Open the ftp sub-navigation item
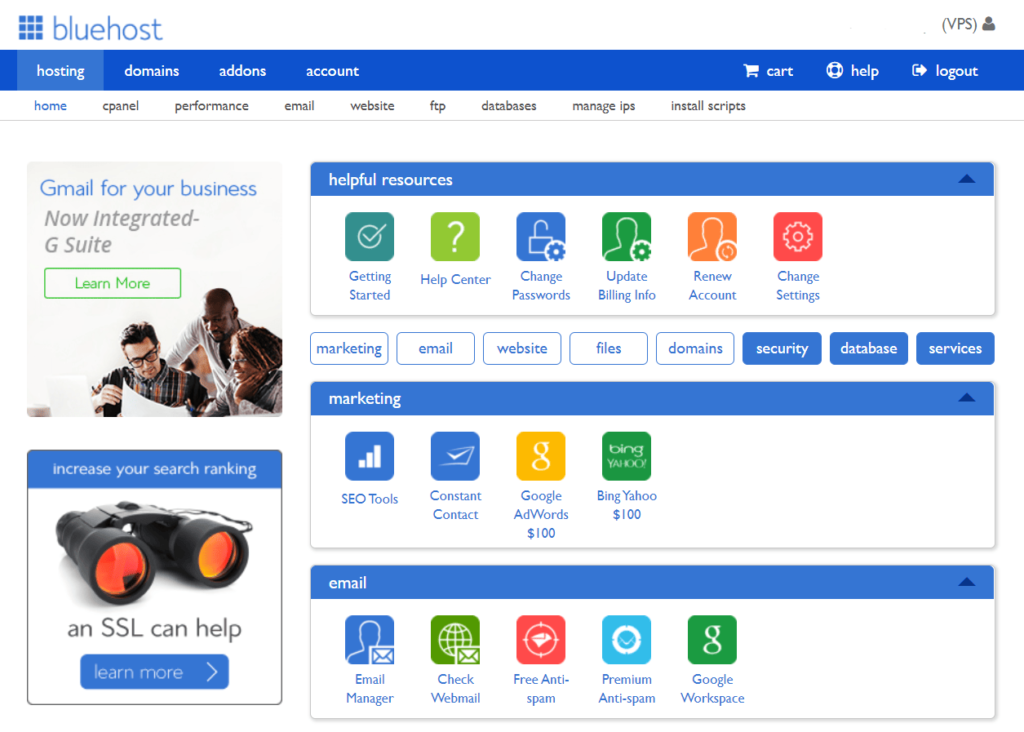Screen dimensions: 1024x732 pos(438,106)
